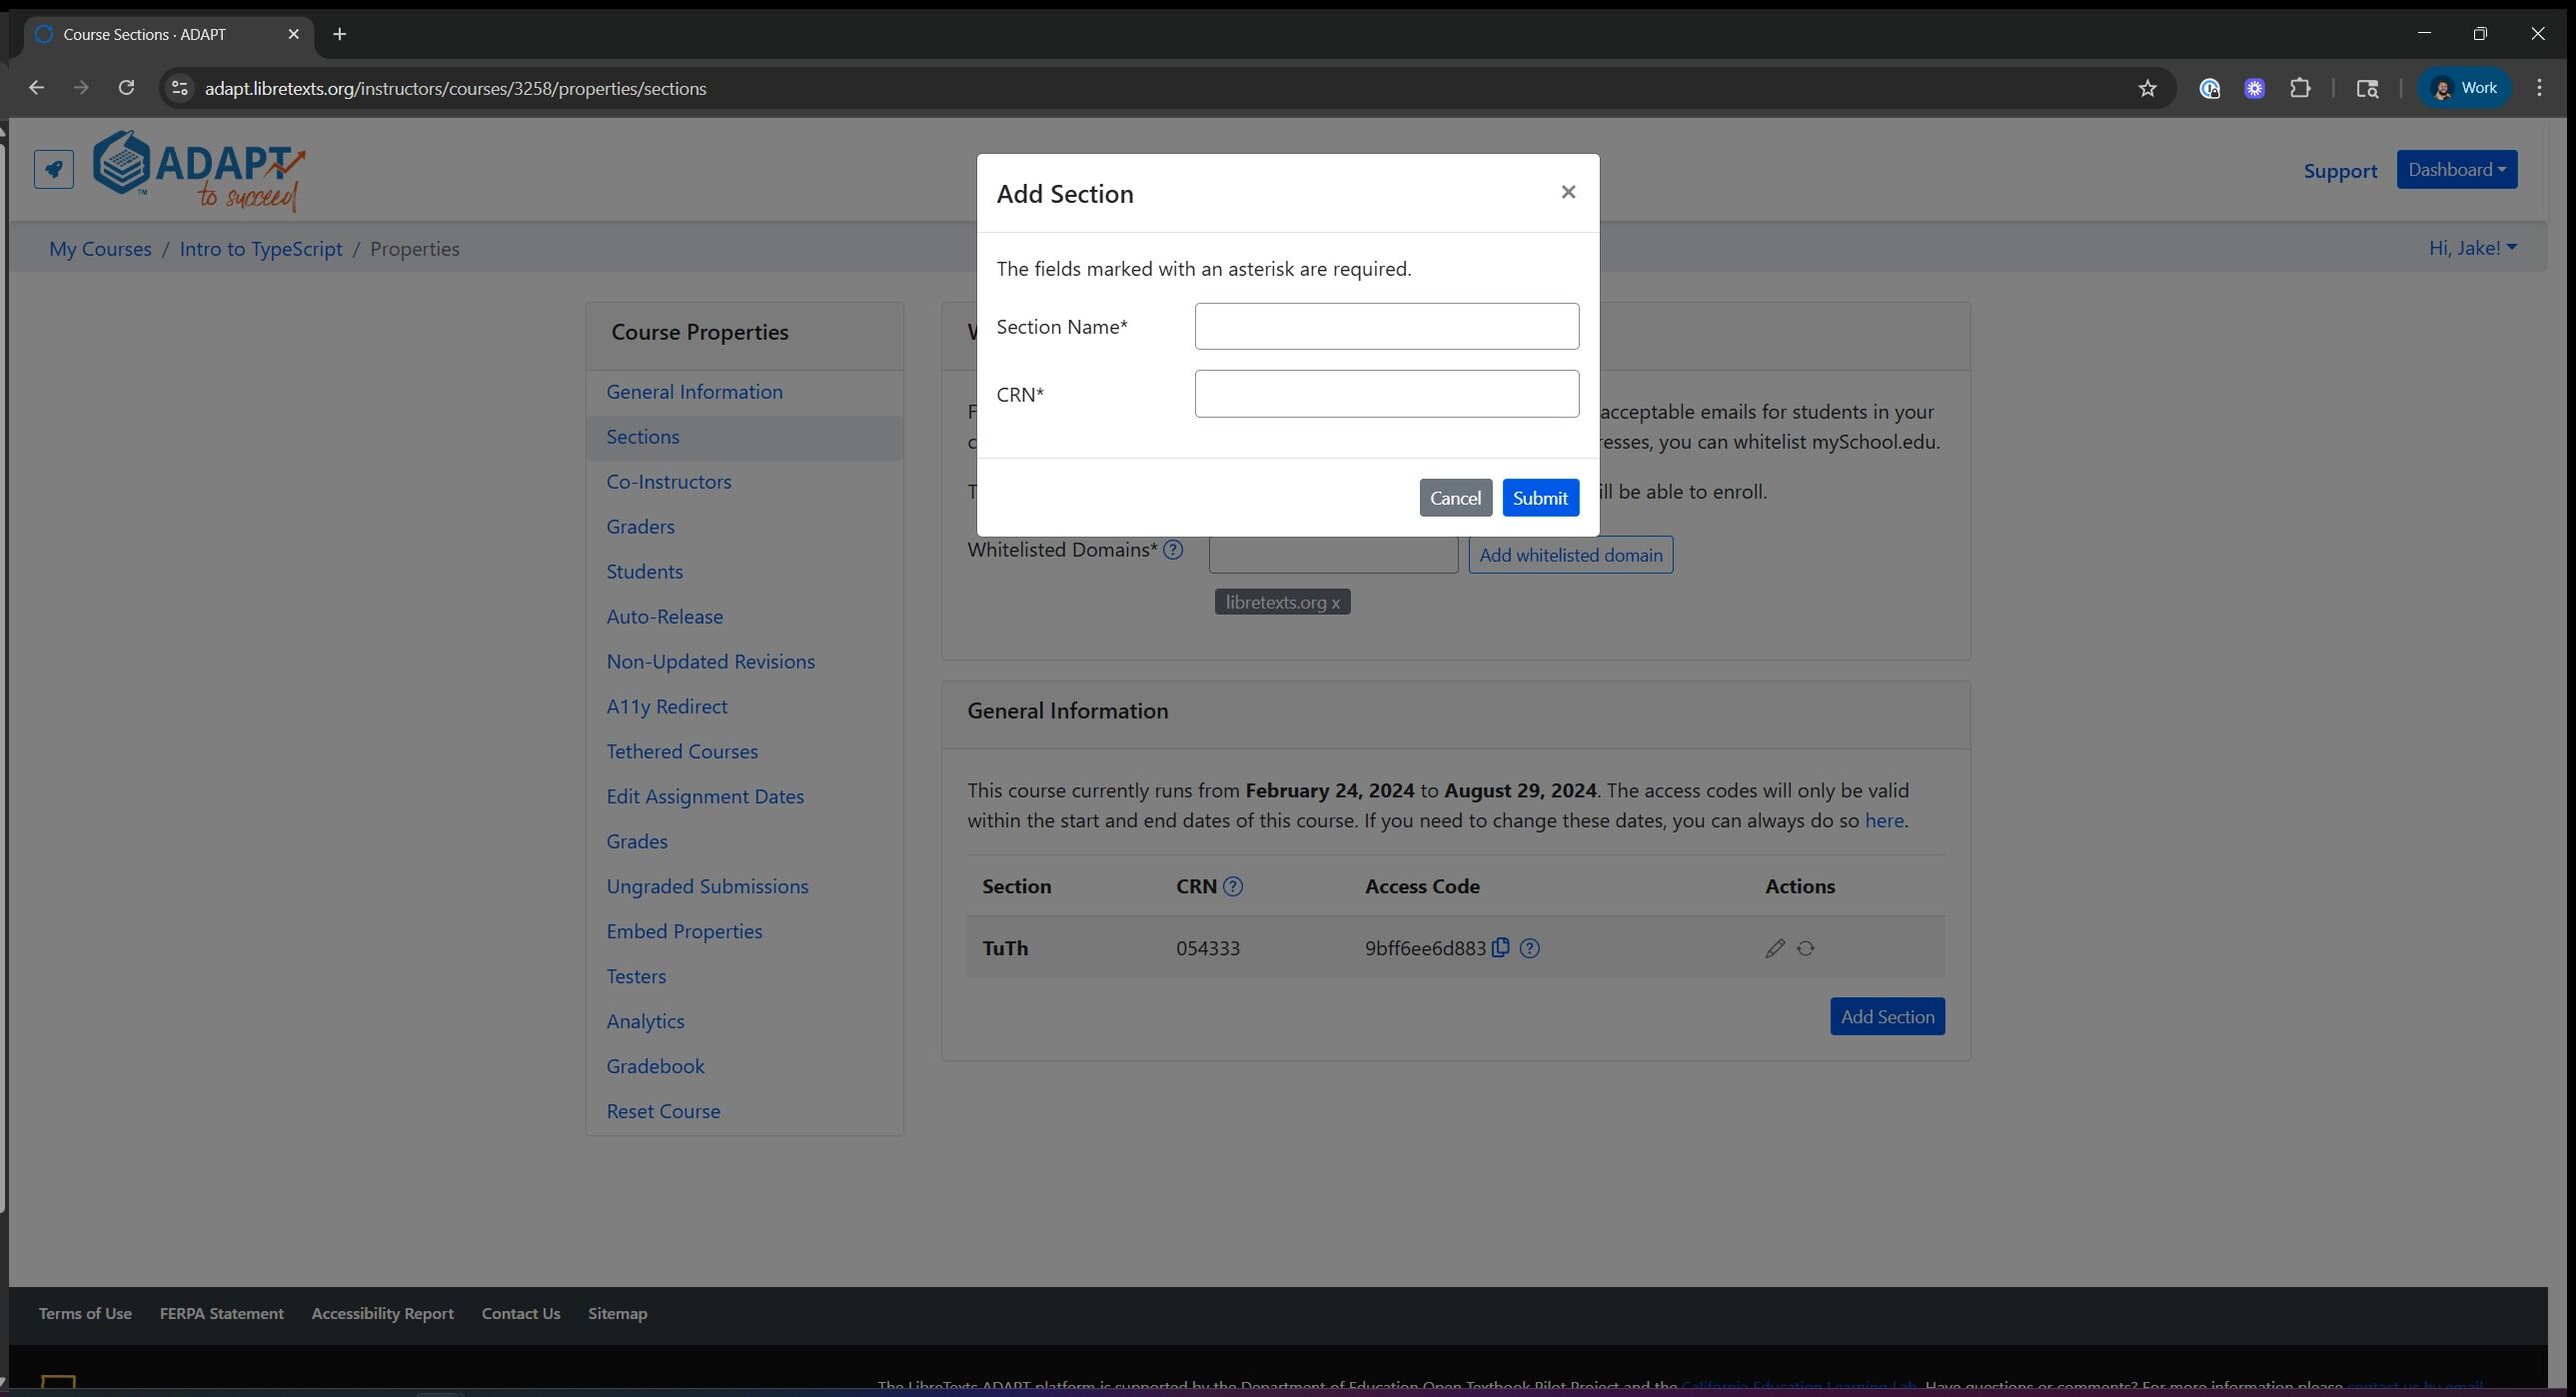Copy the access code 9bff6ee6d883
The height and width of the screenshot is (1397, 2576).
[1501, 948]
